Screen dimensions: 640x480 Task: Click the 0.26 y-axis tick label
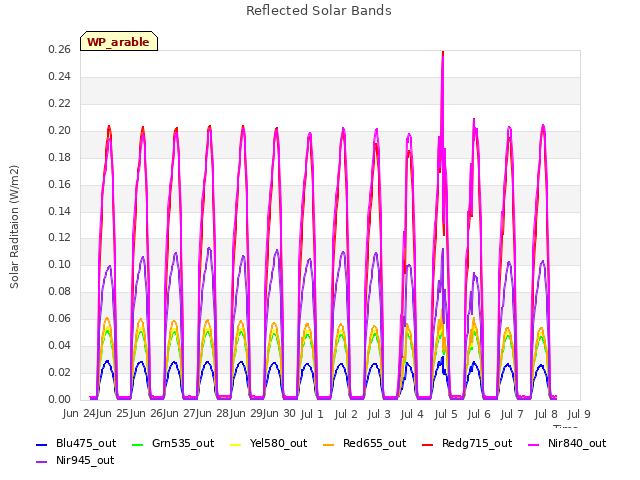coord(59,50)
